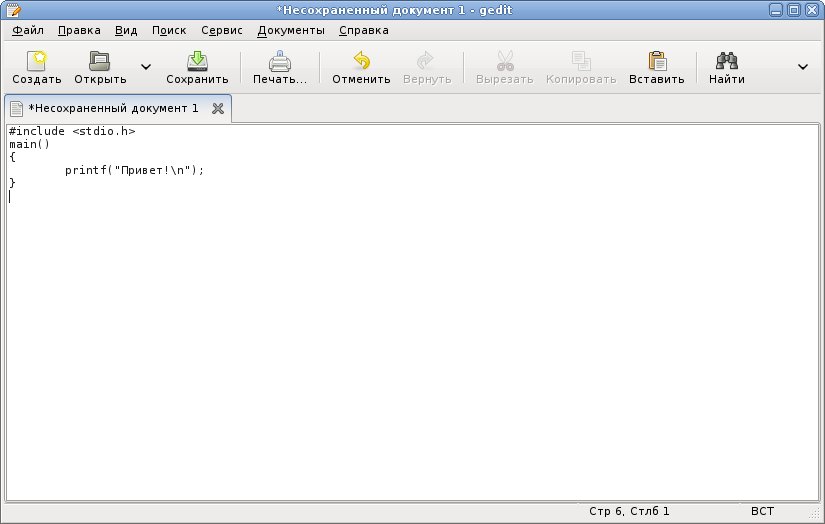Open the Файл menu
The width and height of the screenshot is (825, 524).
28,31
